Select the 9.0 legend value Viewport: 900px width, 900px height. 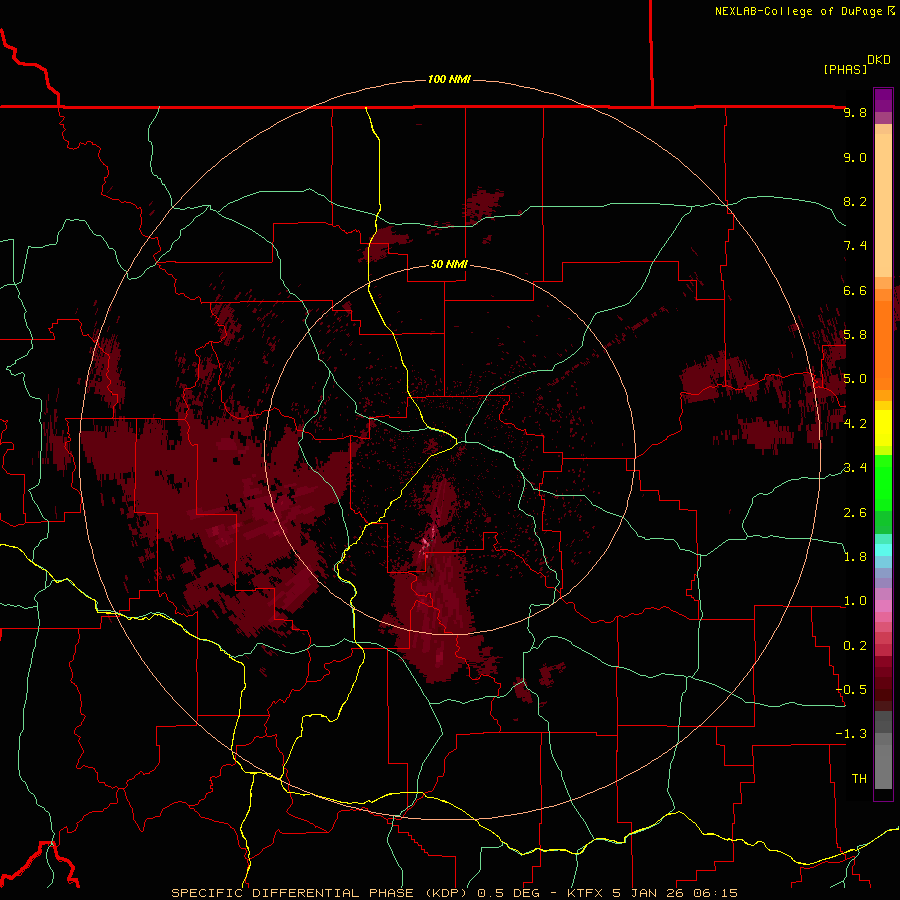click(855, 157)
